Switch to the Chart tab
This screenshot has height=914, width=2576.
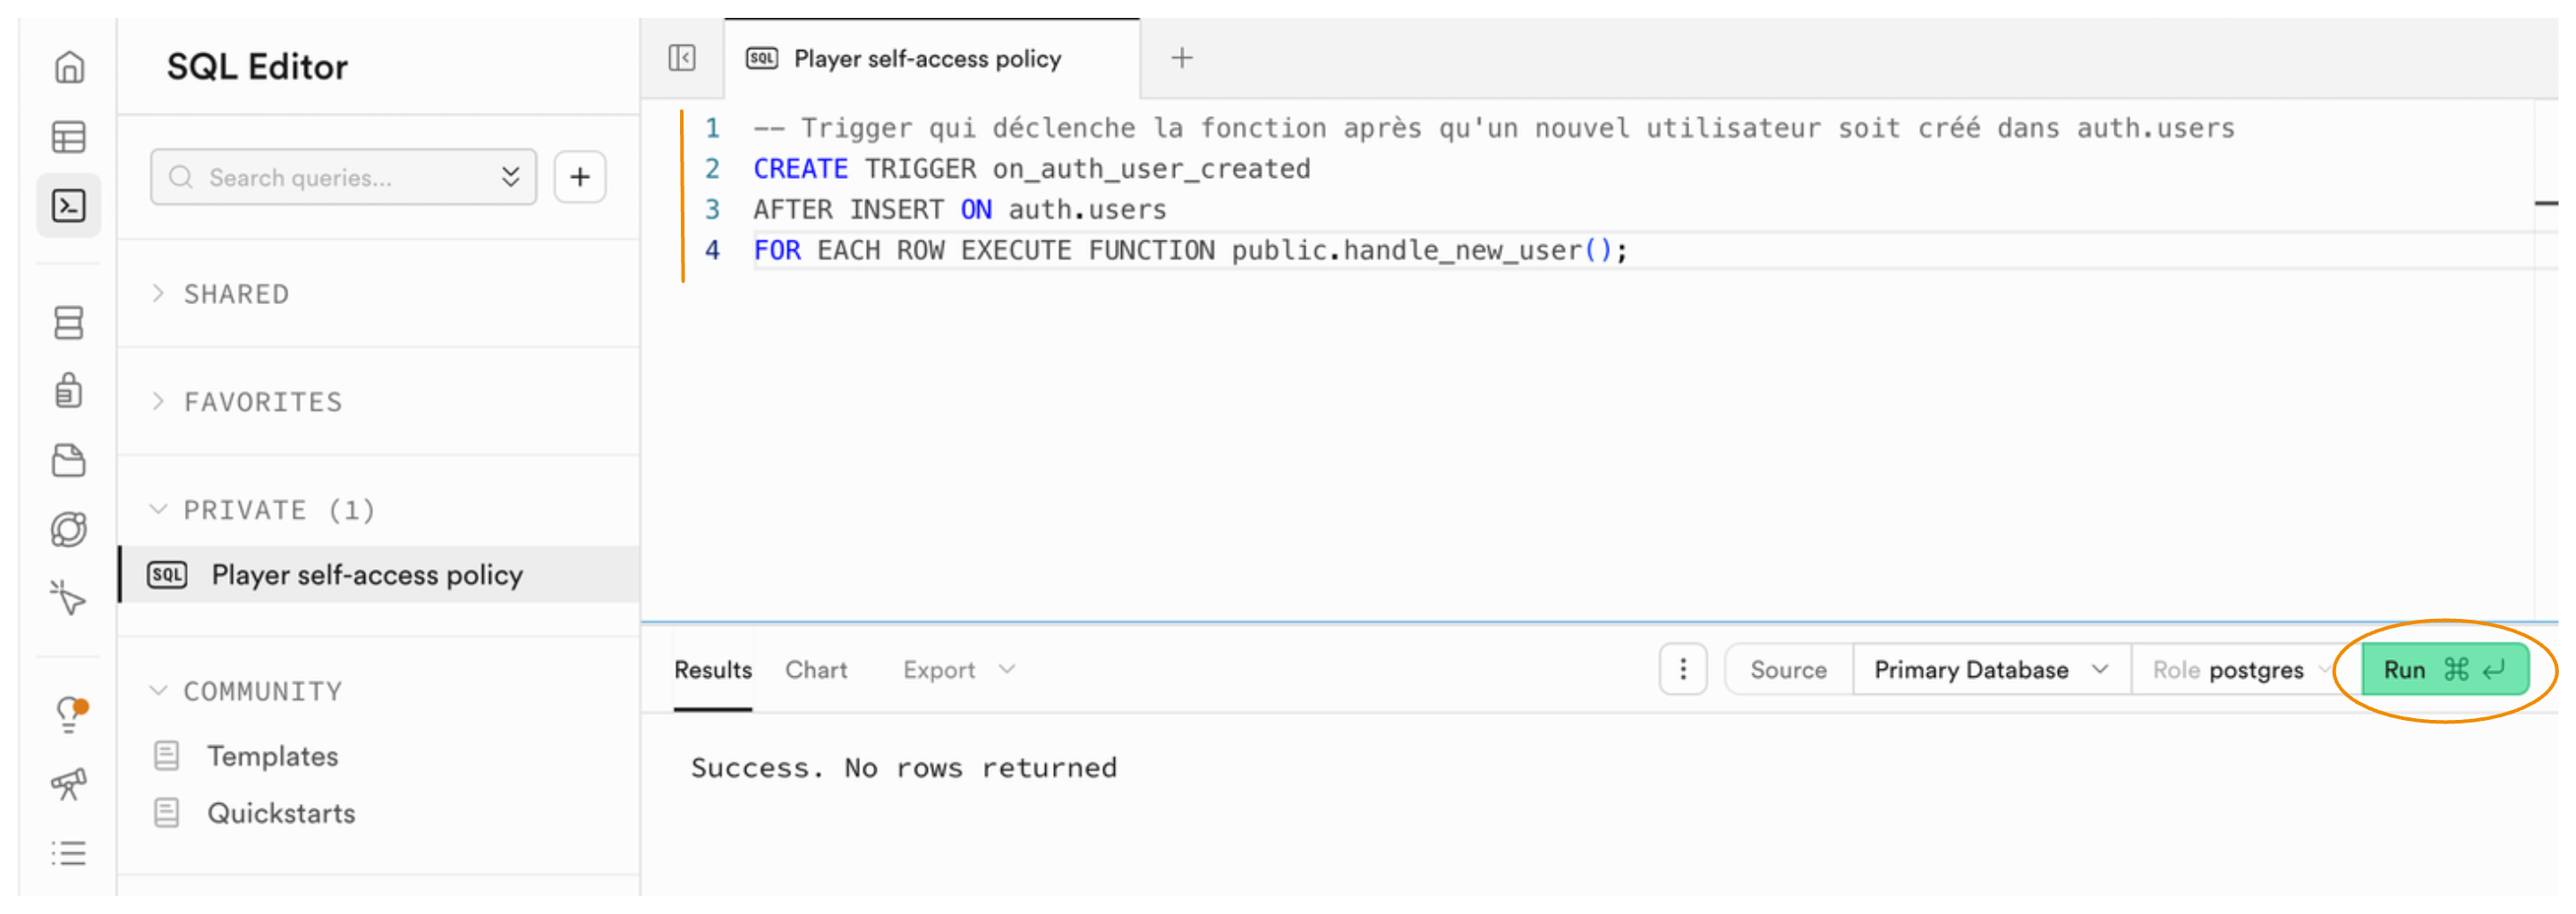816,670
